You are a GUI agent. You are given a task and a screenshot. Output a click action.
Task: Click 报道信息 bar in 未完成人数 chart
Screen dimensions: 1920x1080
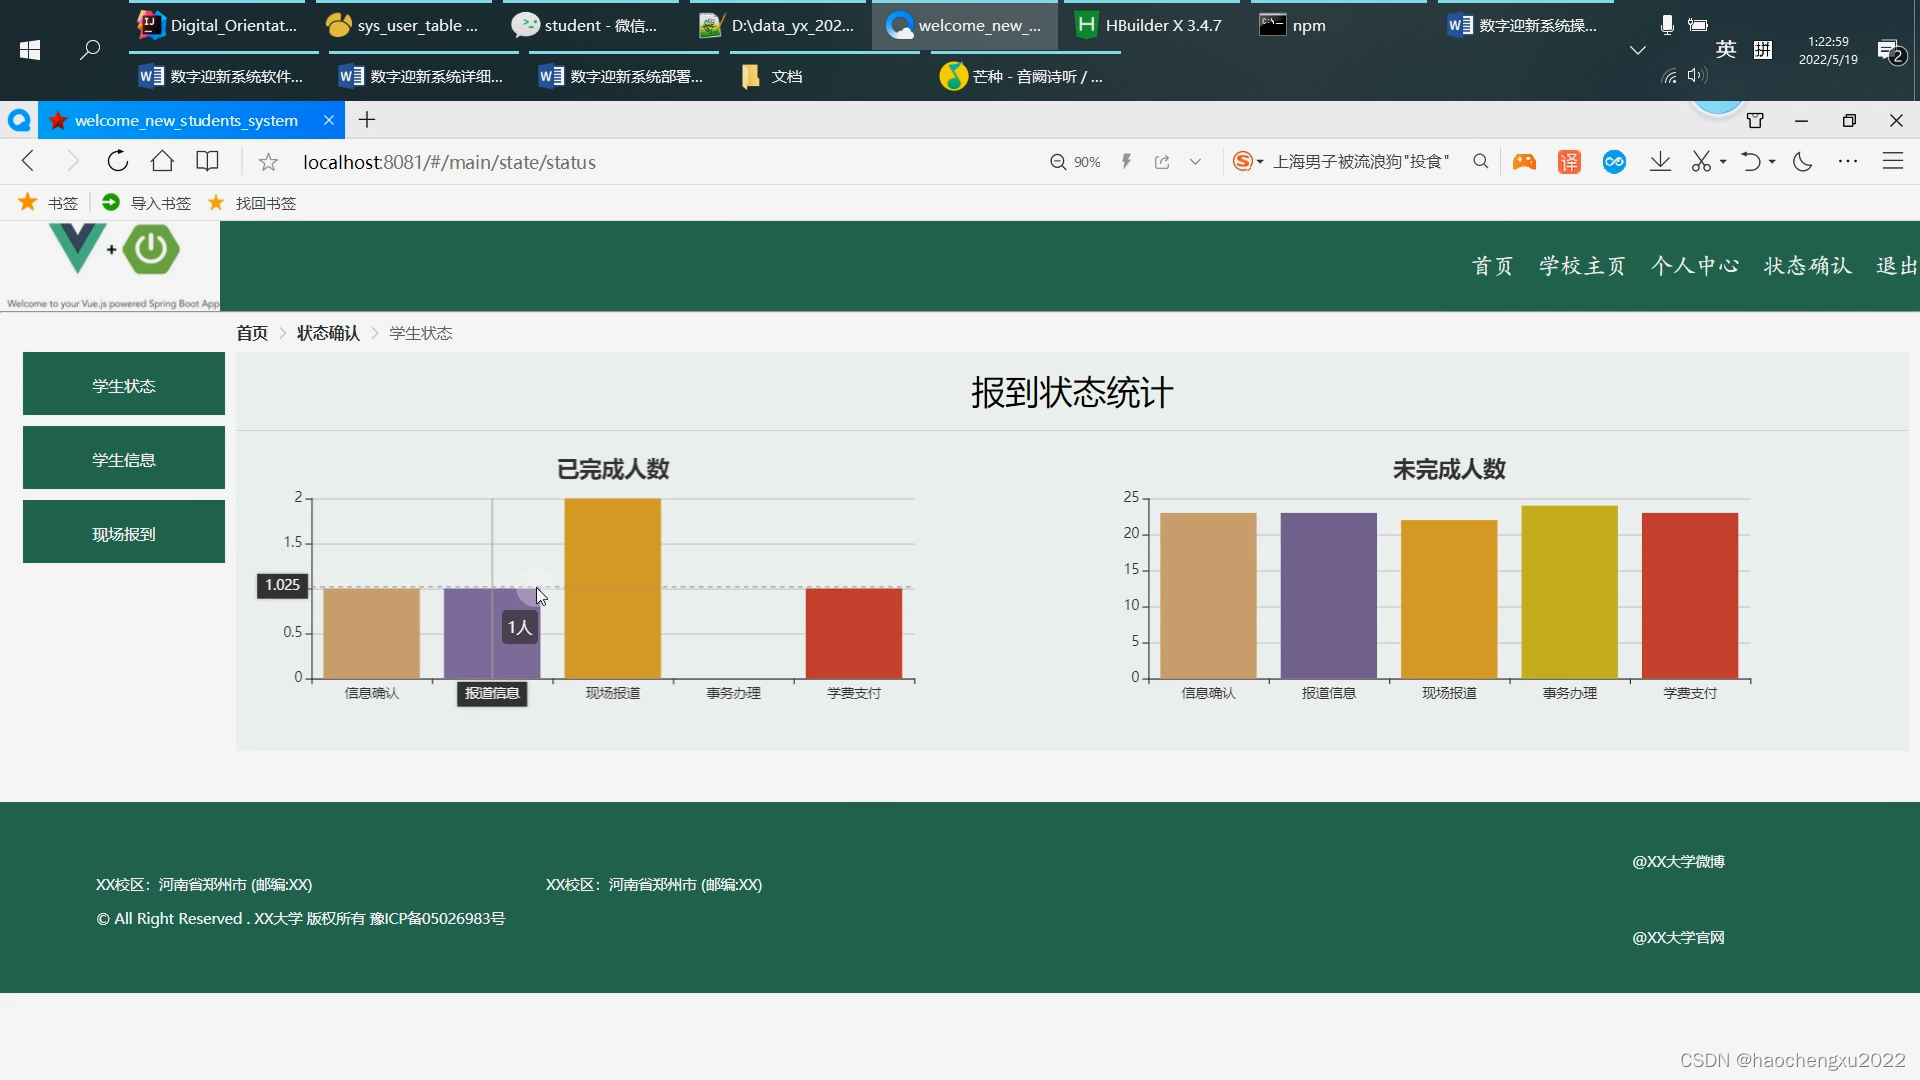coord(1328,595)
